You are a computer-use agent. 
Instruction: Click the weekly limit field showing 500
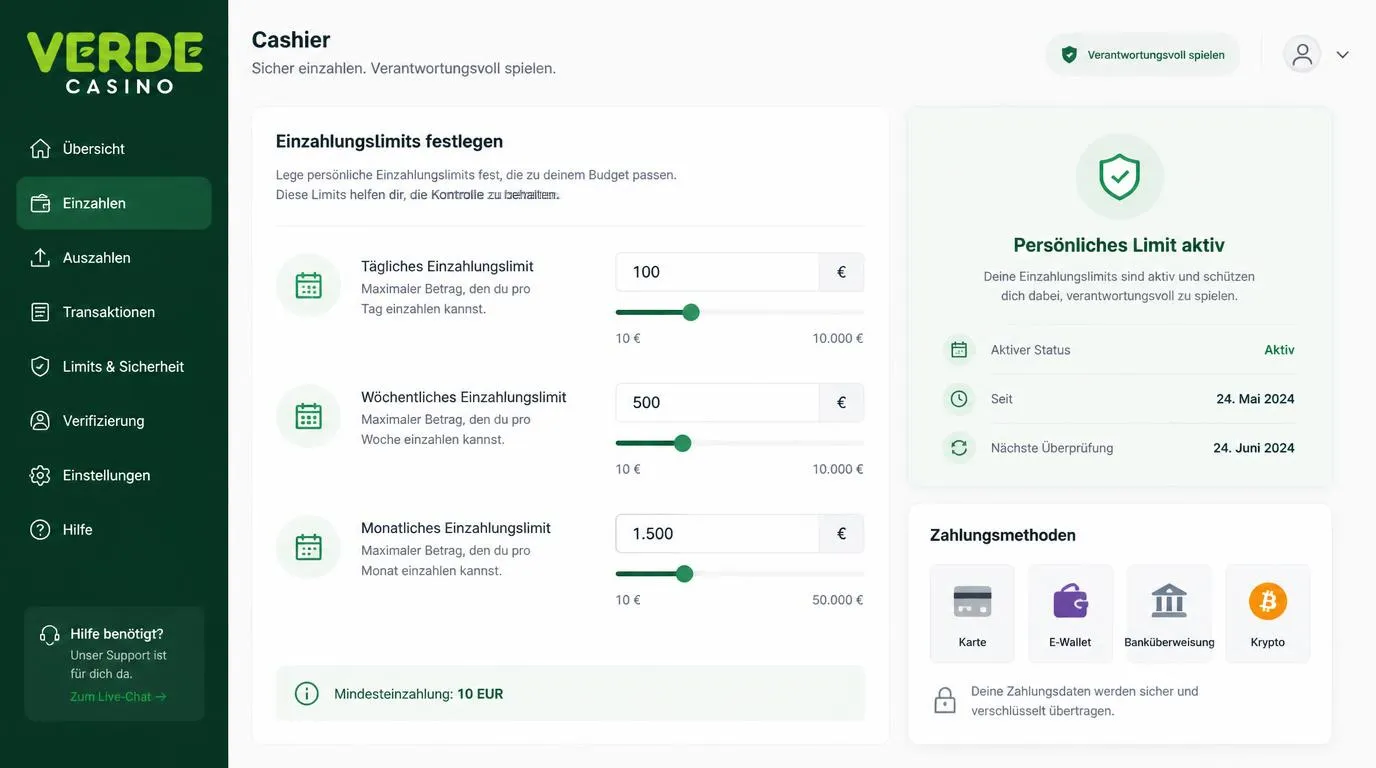tap(718, 403)
